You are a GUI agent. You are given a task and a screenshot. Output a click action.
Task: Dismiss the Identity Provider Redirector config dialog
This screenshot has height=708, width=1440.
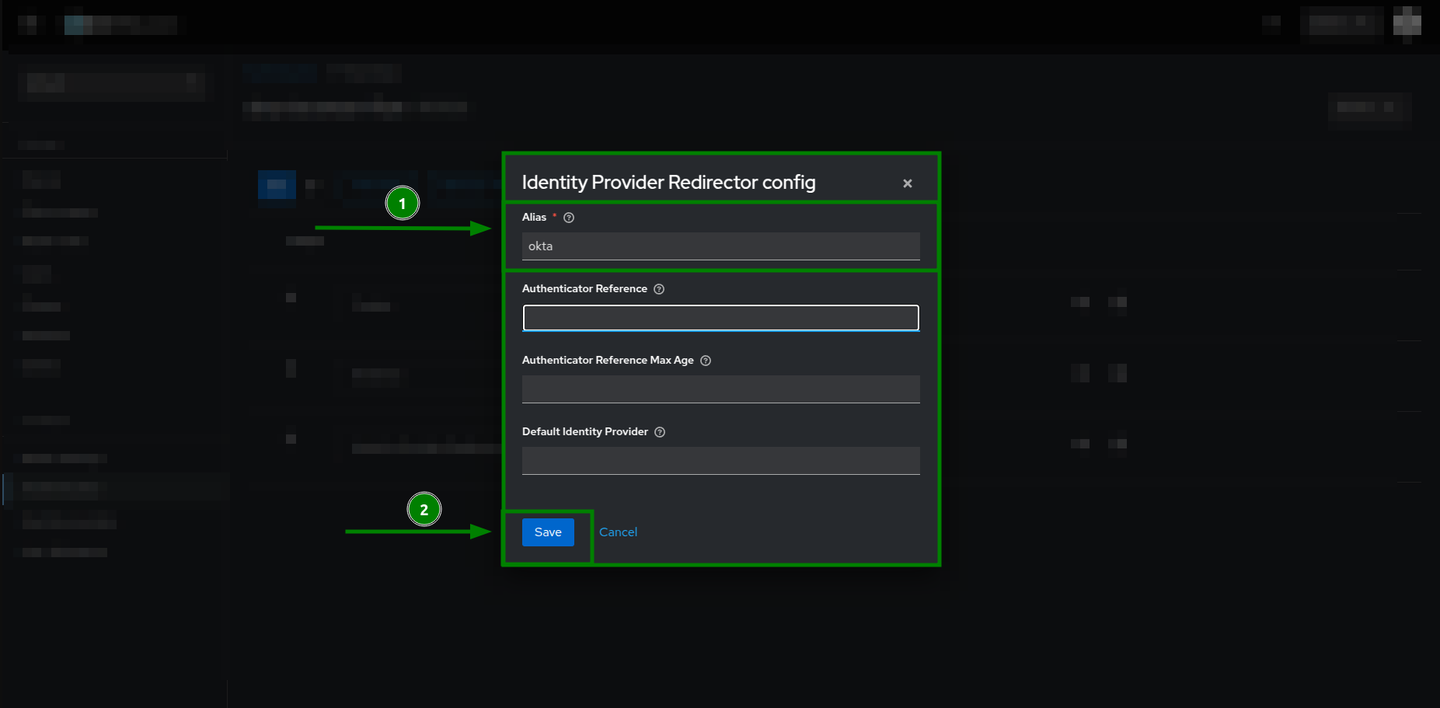coord(907,183)
